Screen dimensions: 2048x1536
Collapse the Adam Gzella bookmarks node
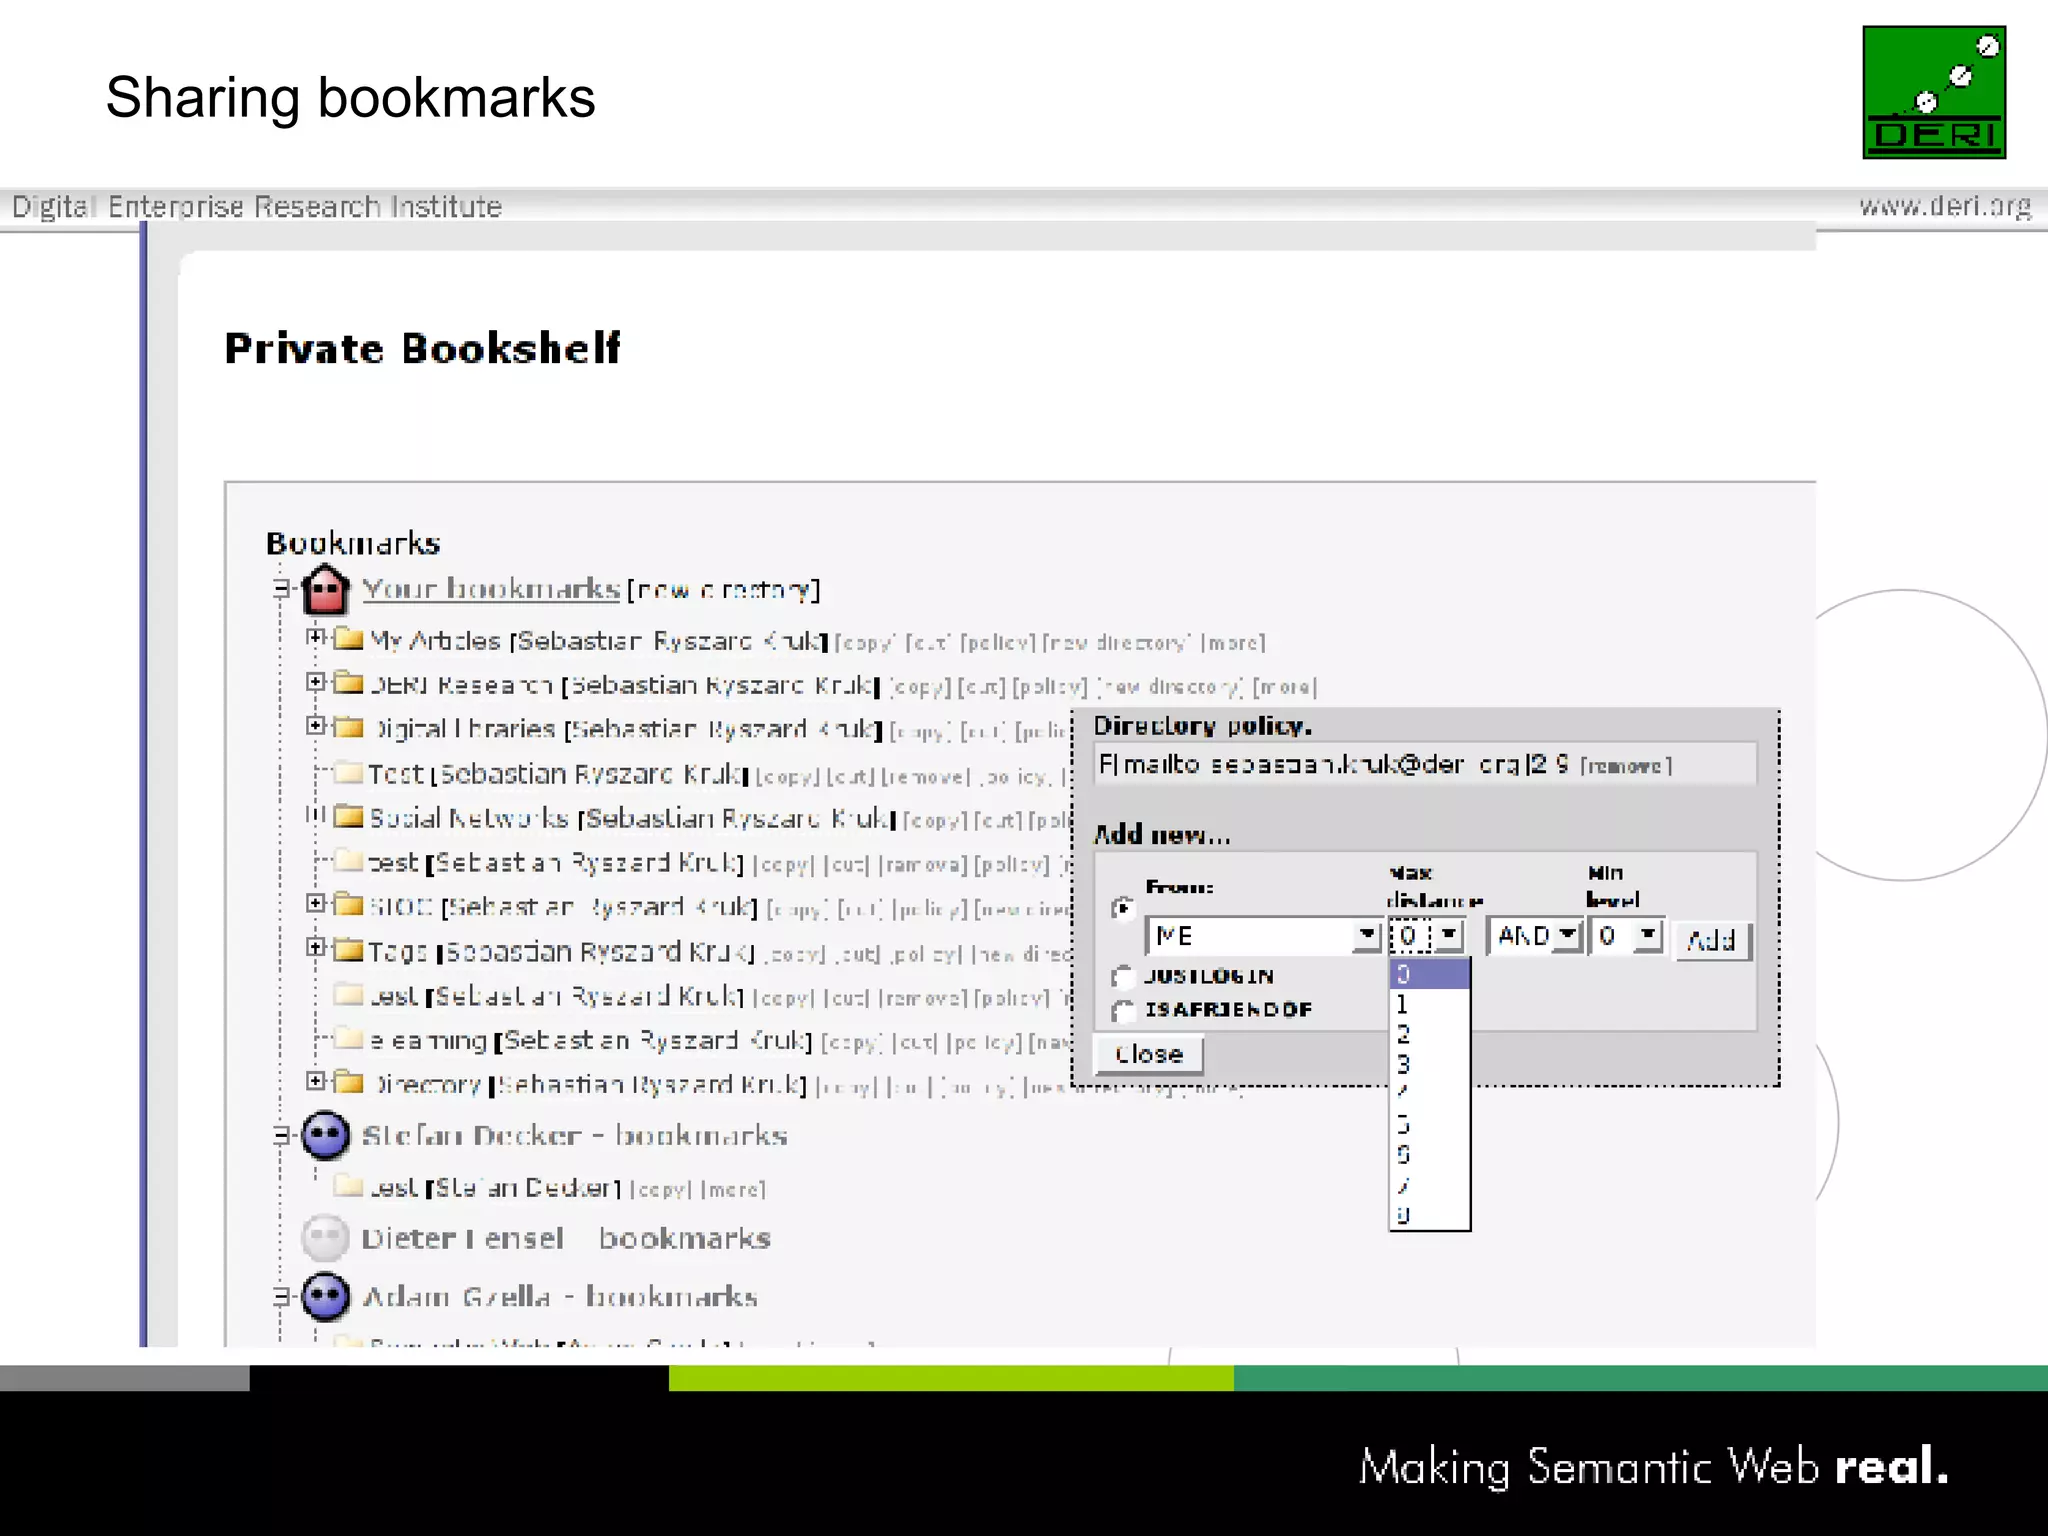[x=283, y=1296]
